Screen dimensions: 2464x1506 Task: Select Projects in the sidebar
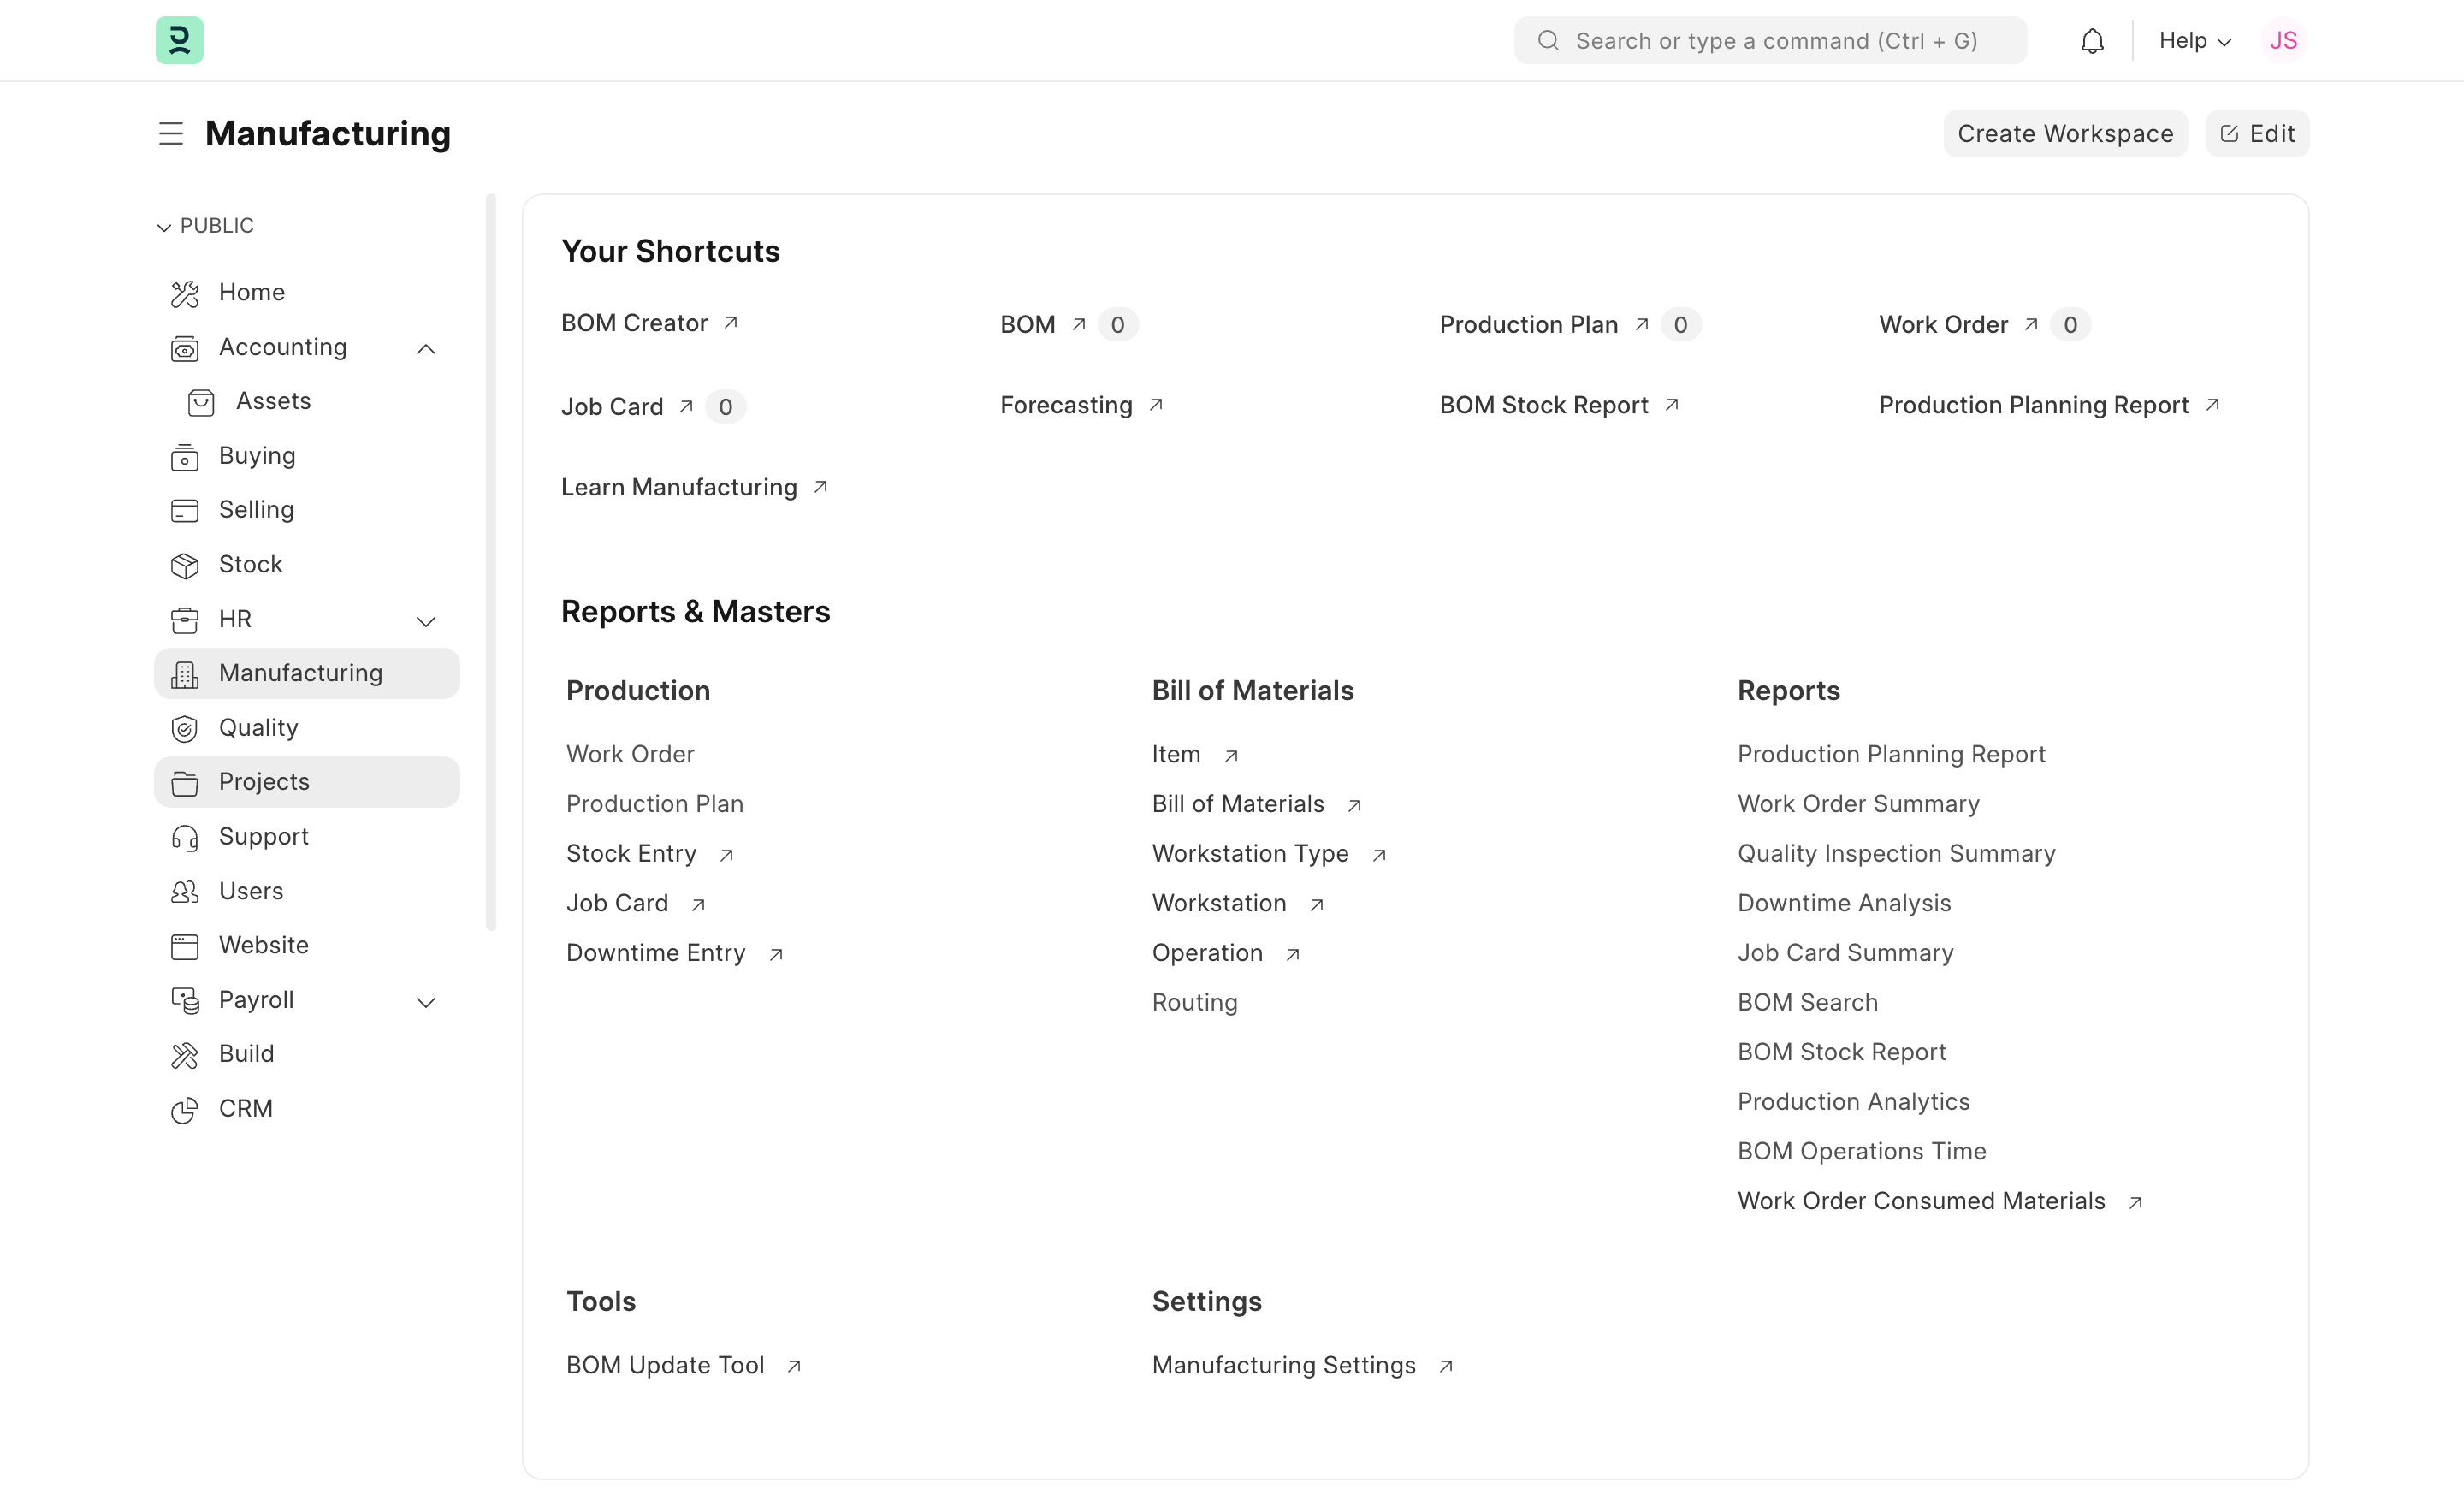263,781
